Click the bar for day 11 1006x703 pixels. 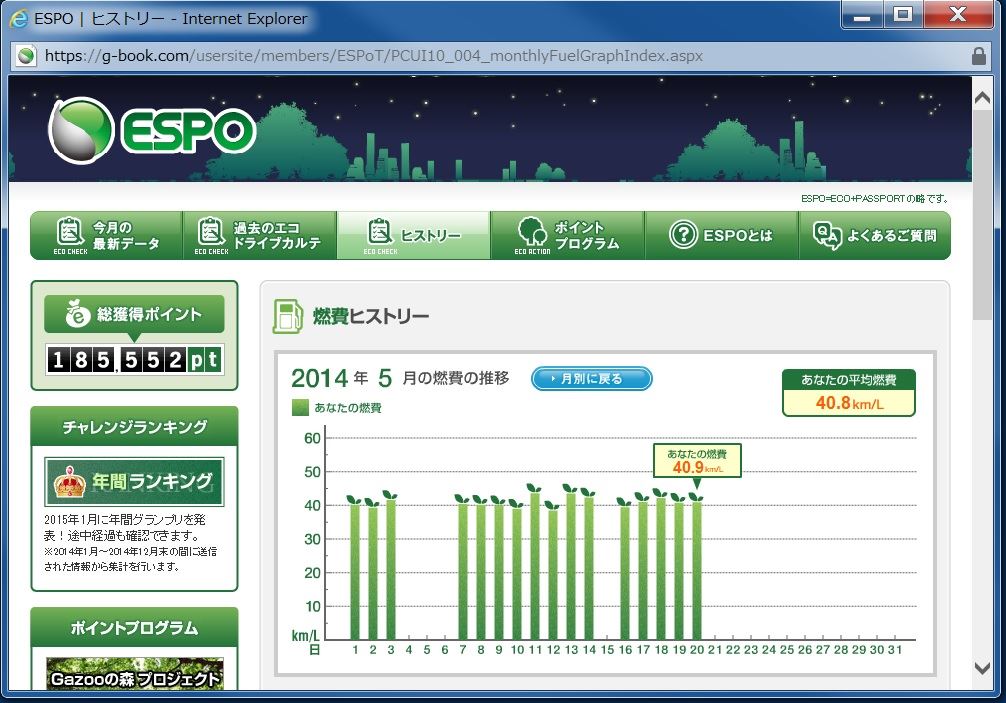(x=535, y=566)
